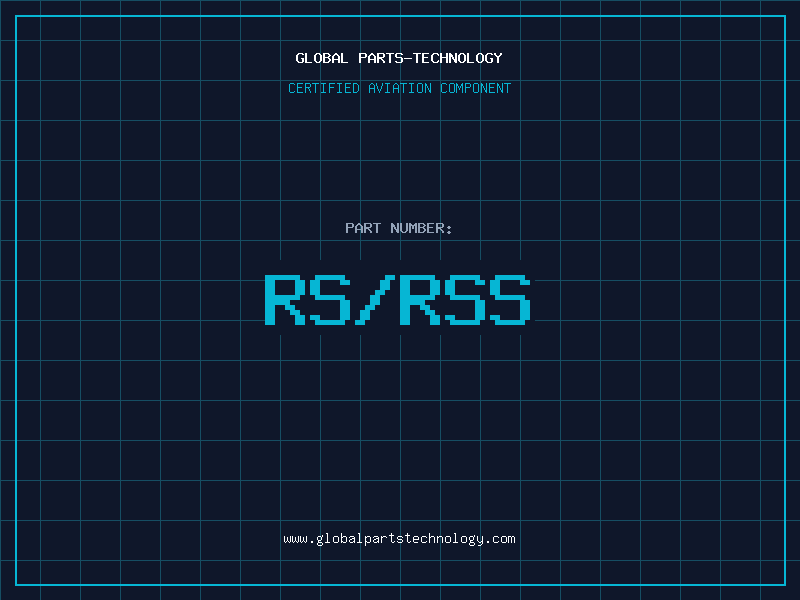Click the globalpartstechnology.com website link
The width and height of the screenshot is (800, 600).
(399, 539)
